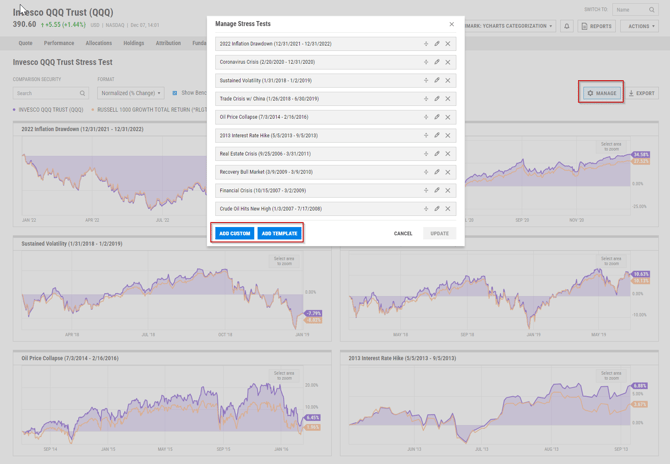This screenshot has height=464, width=670.
Task: Toggle the Show Benchmark checkbox
Action: click(x=175, y=93)
